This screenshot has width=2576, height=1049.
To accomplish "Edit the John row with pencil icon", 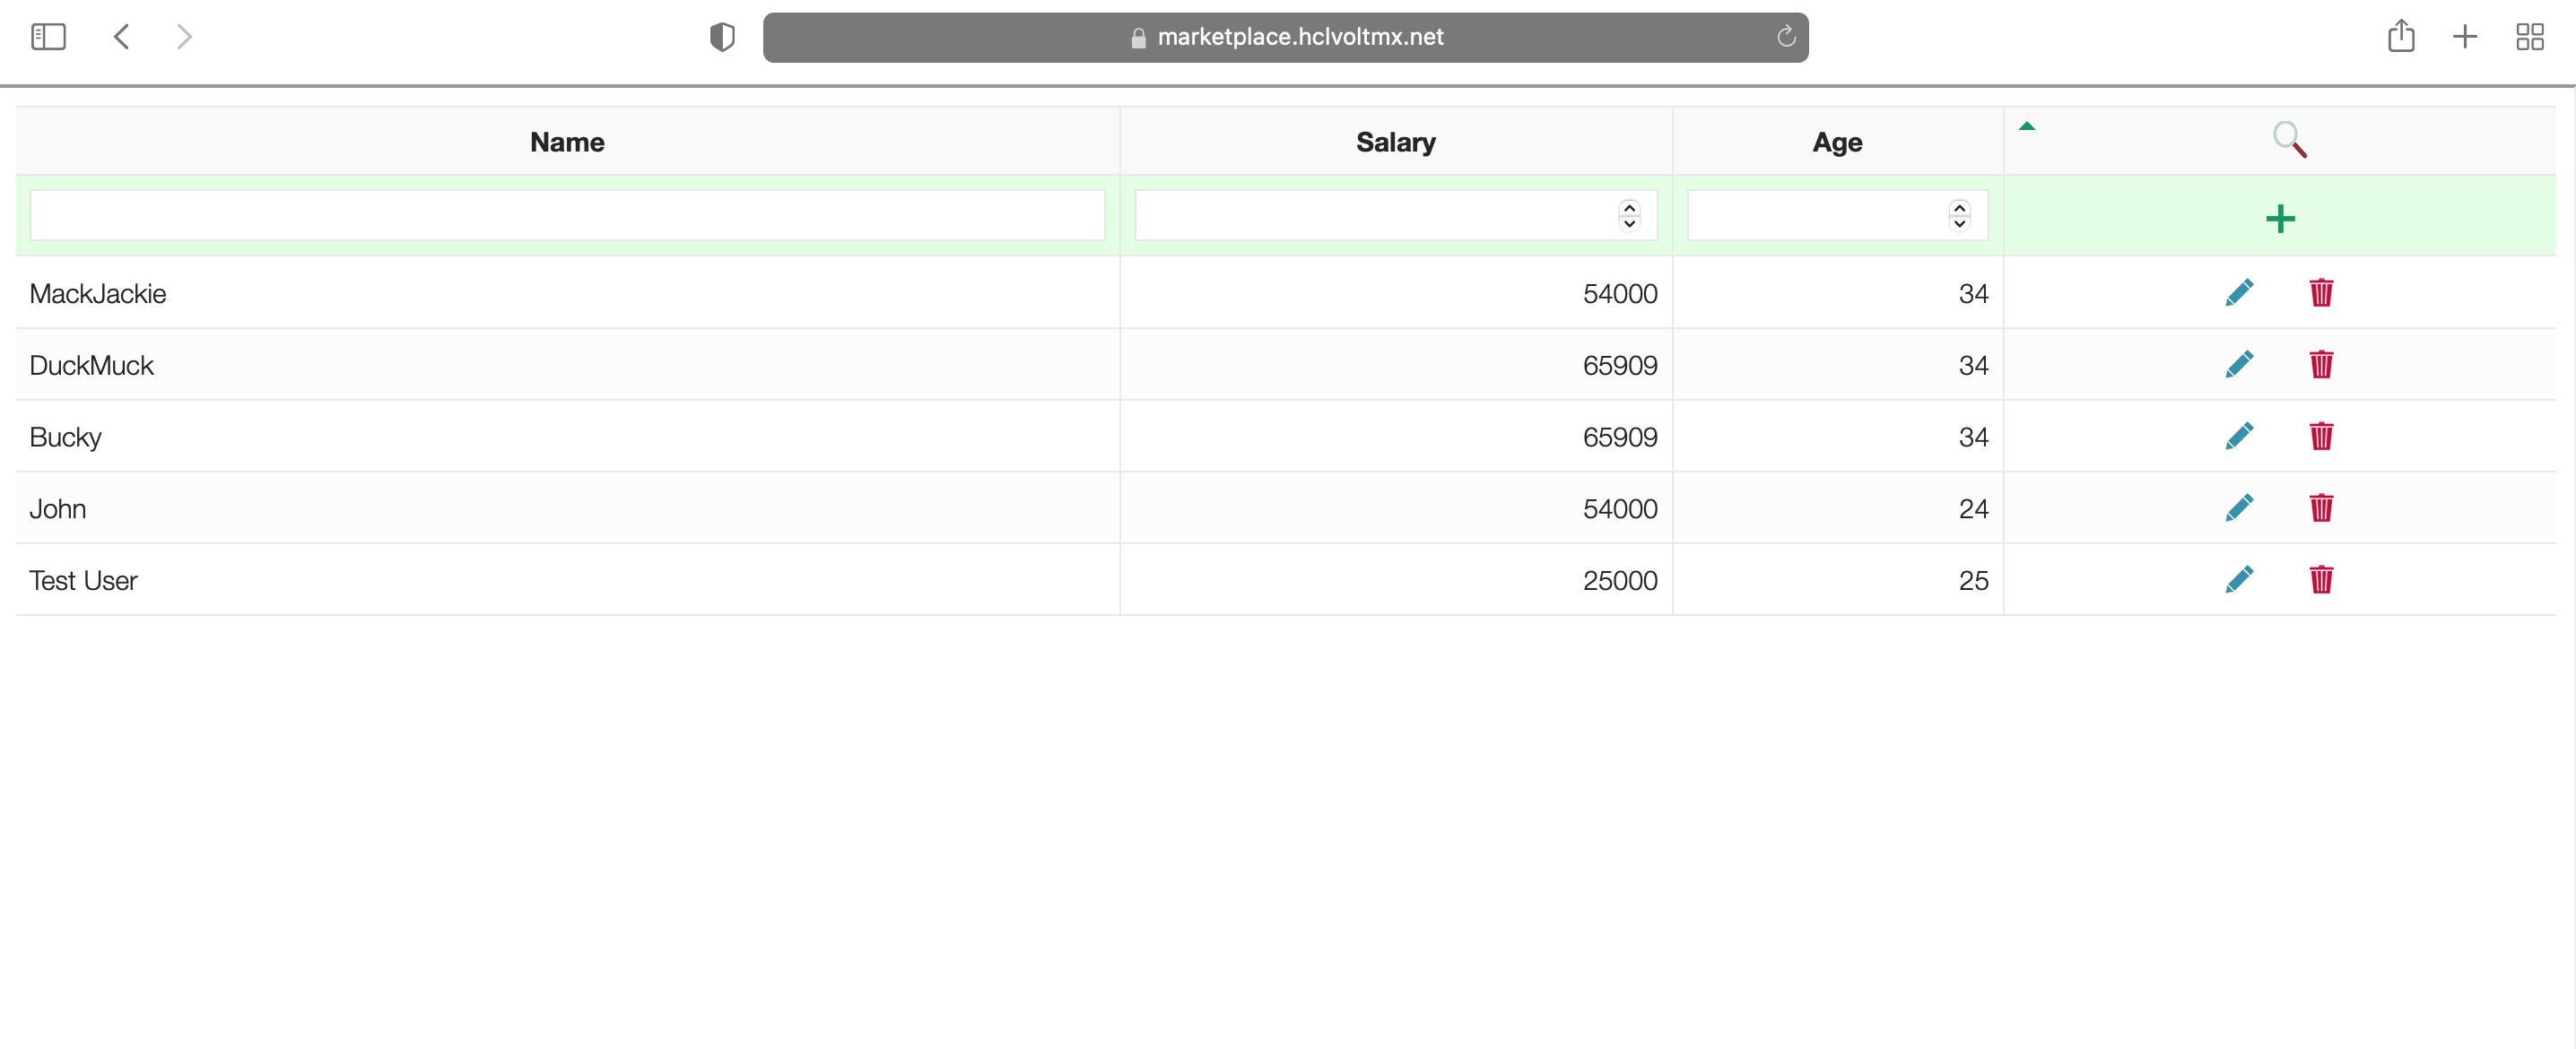I will 2239,509.
